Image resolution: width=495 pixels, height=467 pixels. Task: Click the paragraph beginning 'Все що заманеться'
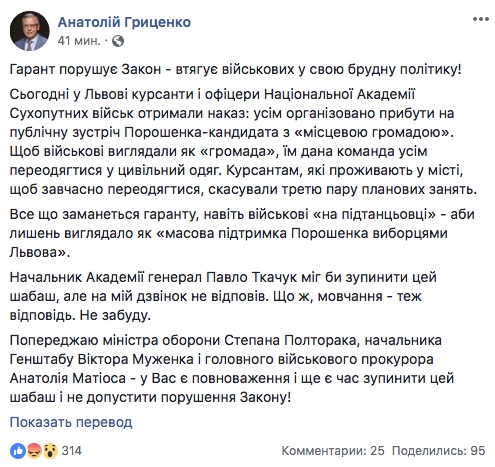242,233
